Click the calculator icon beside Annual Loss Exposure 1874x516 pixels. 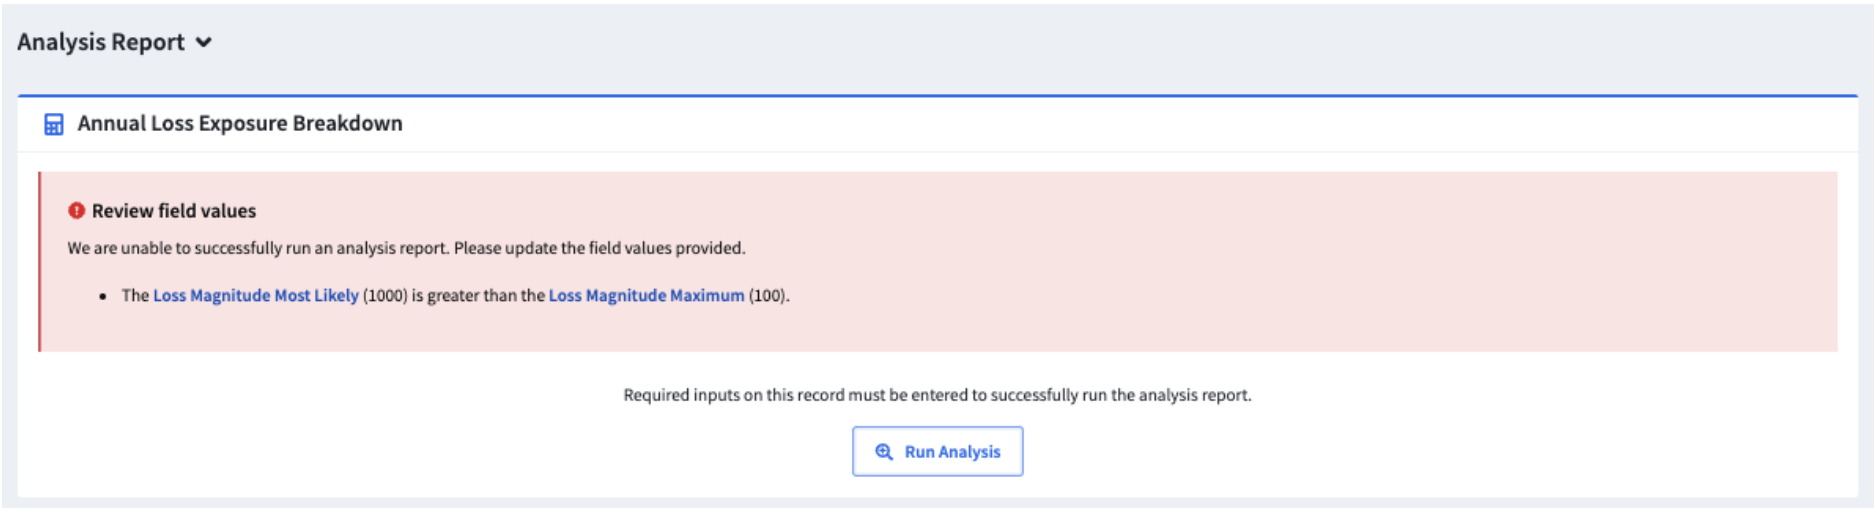tap(54, 124)
